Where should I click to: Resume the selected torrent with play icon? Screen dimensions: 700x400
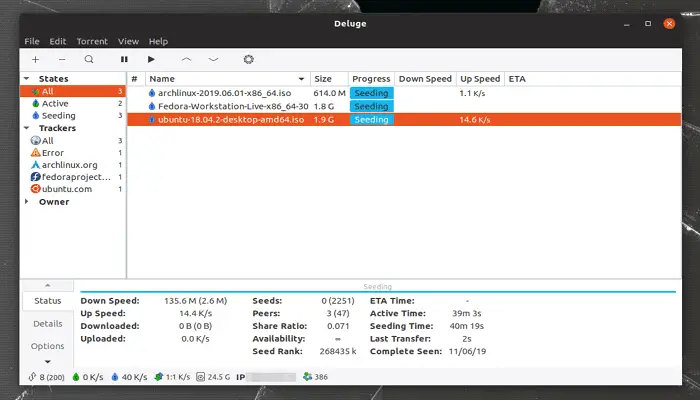(x=151, y=59)
